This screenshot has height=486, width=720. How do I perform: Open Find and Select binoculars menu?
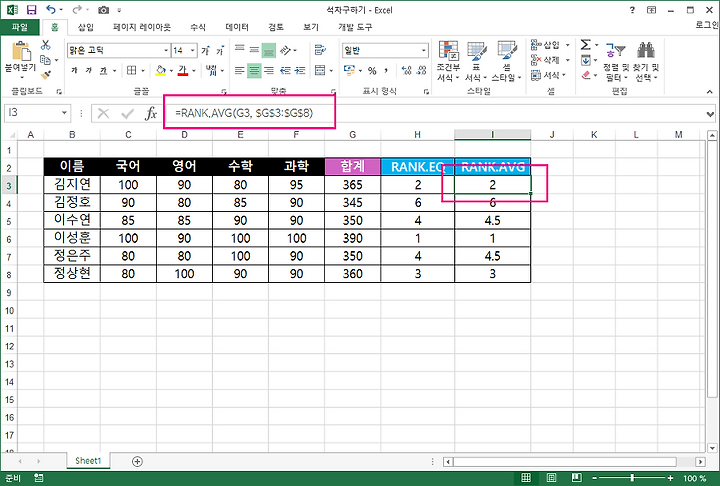tap(646, 61)
